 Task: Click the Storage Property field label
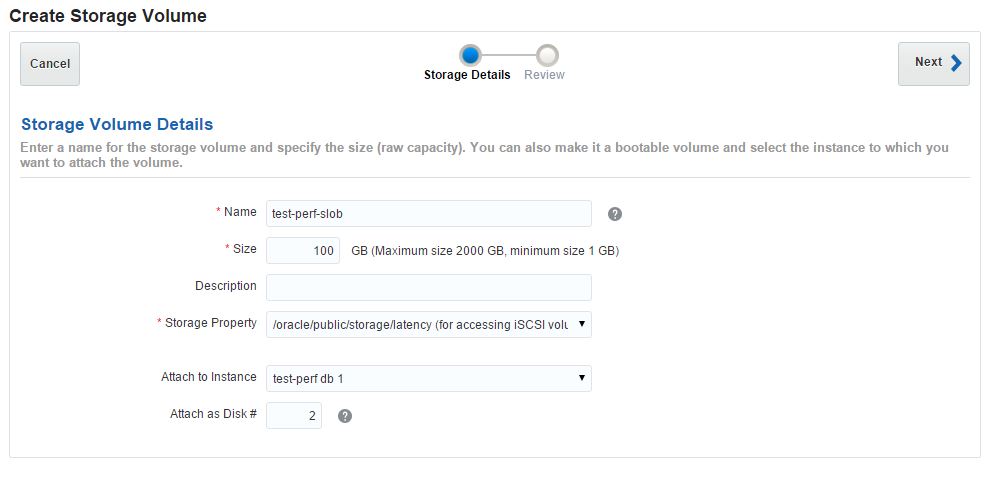point(210,323)
